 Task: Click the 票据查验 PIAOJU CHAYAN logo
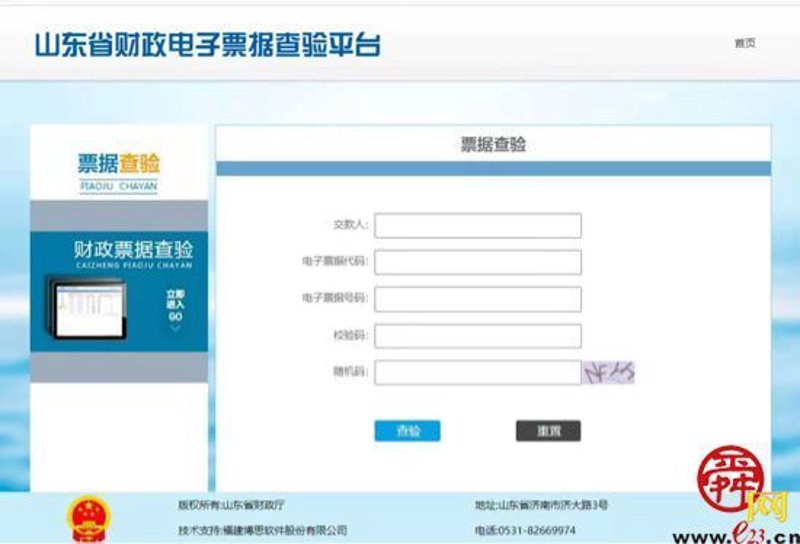point(118,173)
